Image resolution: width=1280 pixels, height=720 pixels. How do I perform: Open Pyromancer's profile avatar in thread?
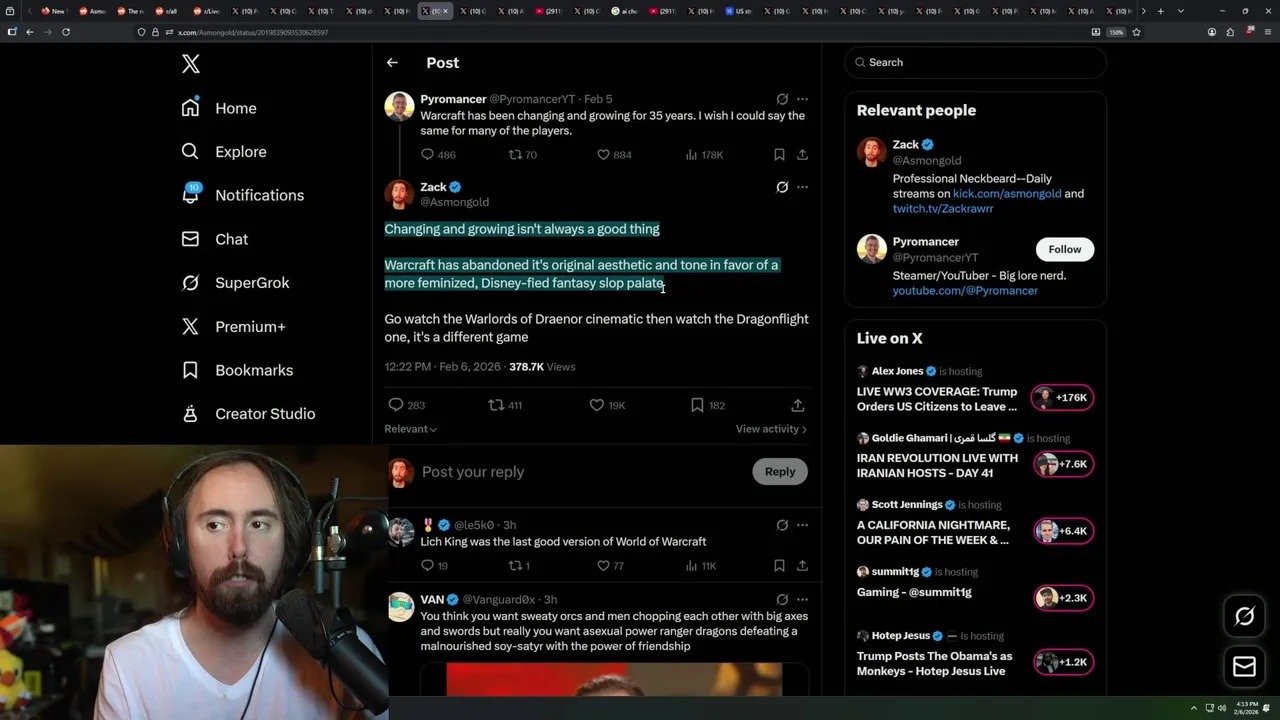399,107
